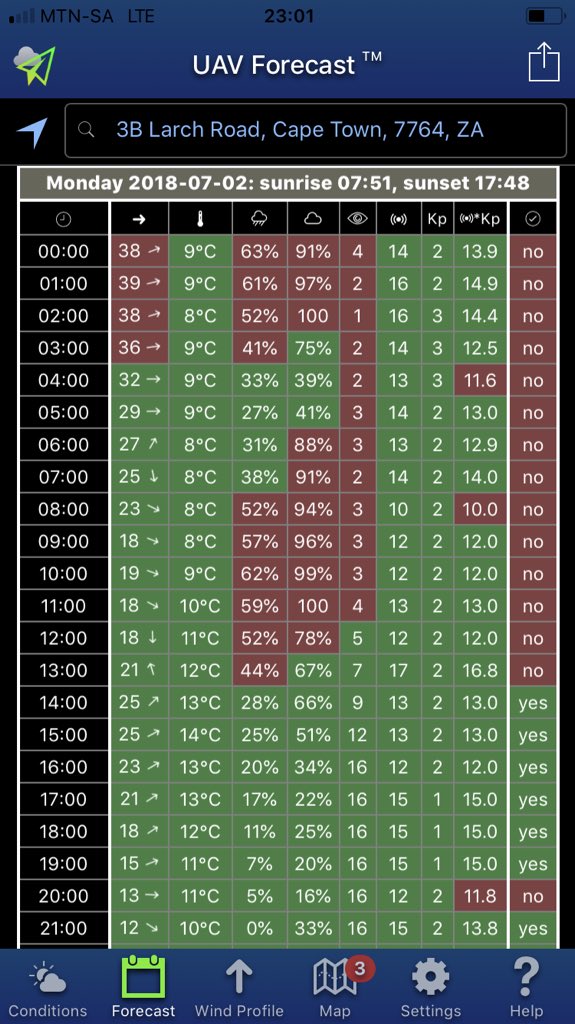
Task: Select the rain cloud precipitation column header
Action: coord(259,219)
